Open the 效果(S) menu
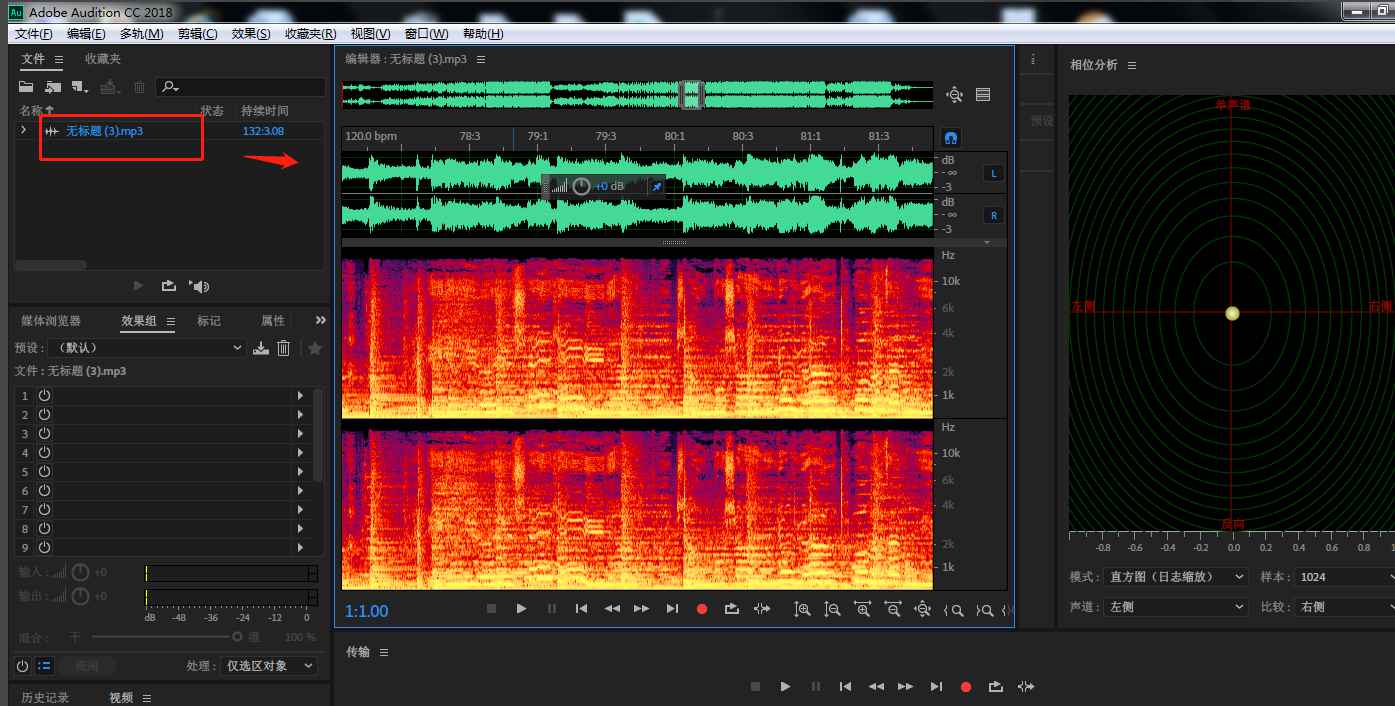 (250, 34)
